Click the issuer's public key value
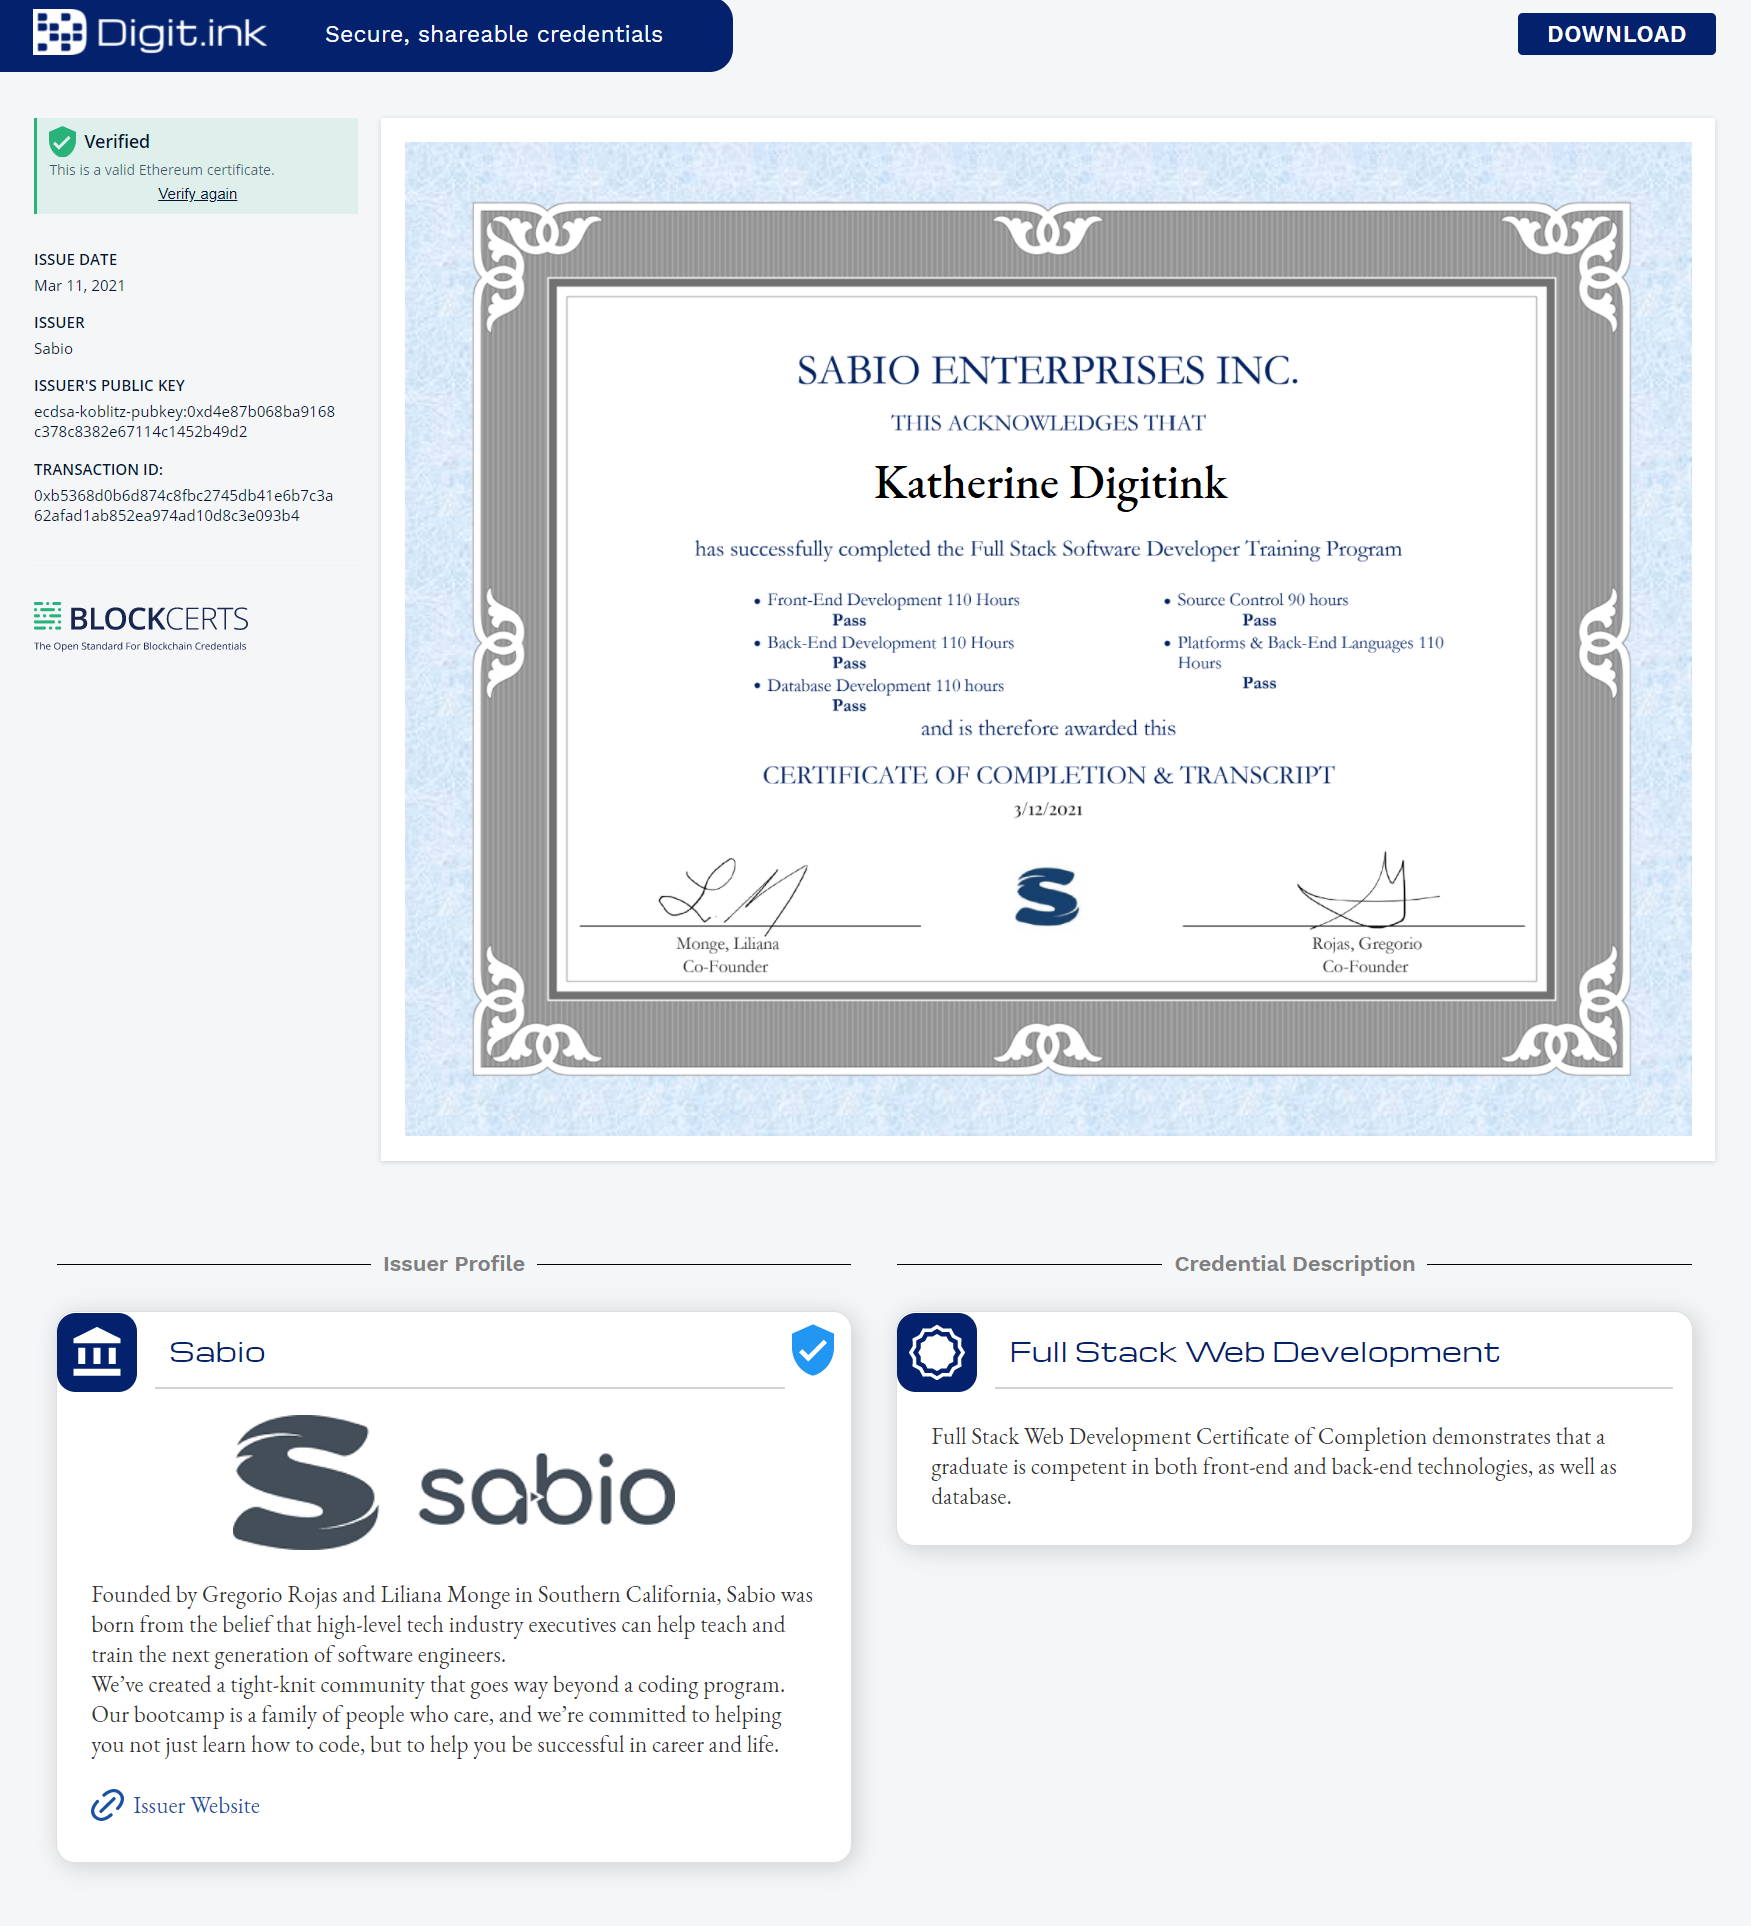Screen dimensions: 1751x1926 [184, 421]
